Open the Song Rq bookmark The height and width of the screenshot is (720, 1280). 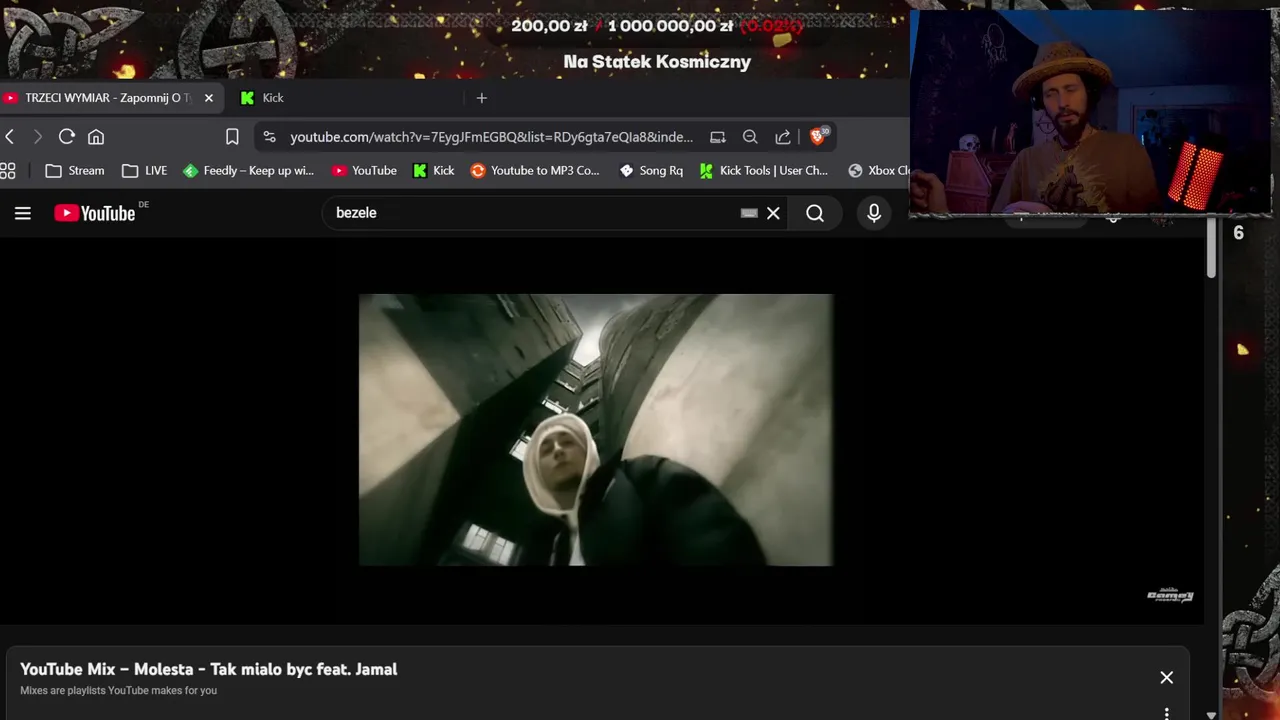point(651,171)
